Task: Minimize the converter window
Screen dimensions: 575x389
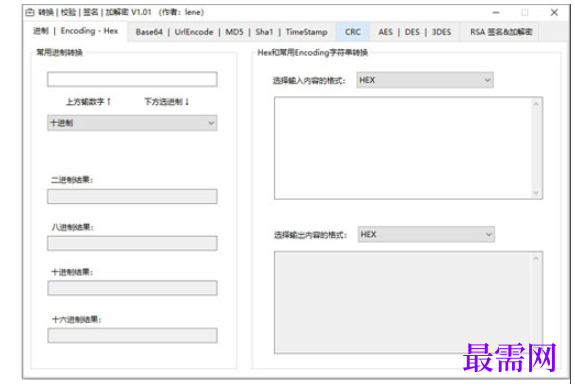Action: (x=496, y=12)
